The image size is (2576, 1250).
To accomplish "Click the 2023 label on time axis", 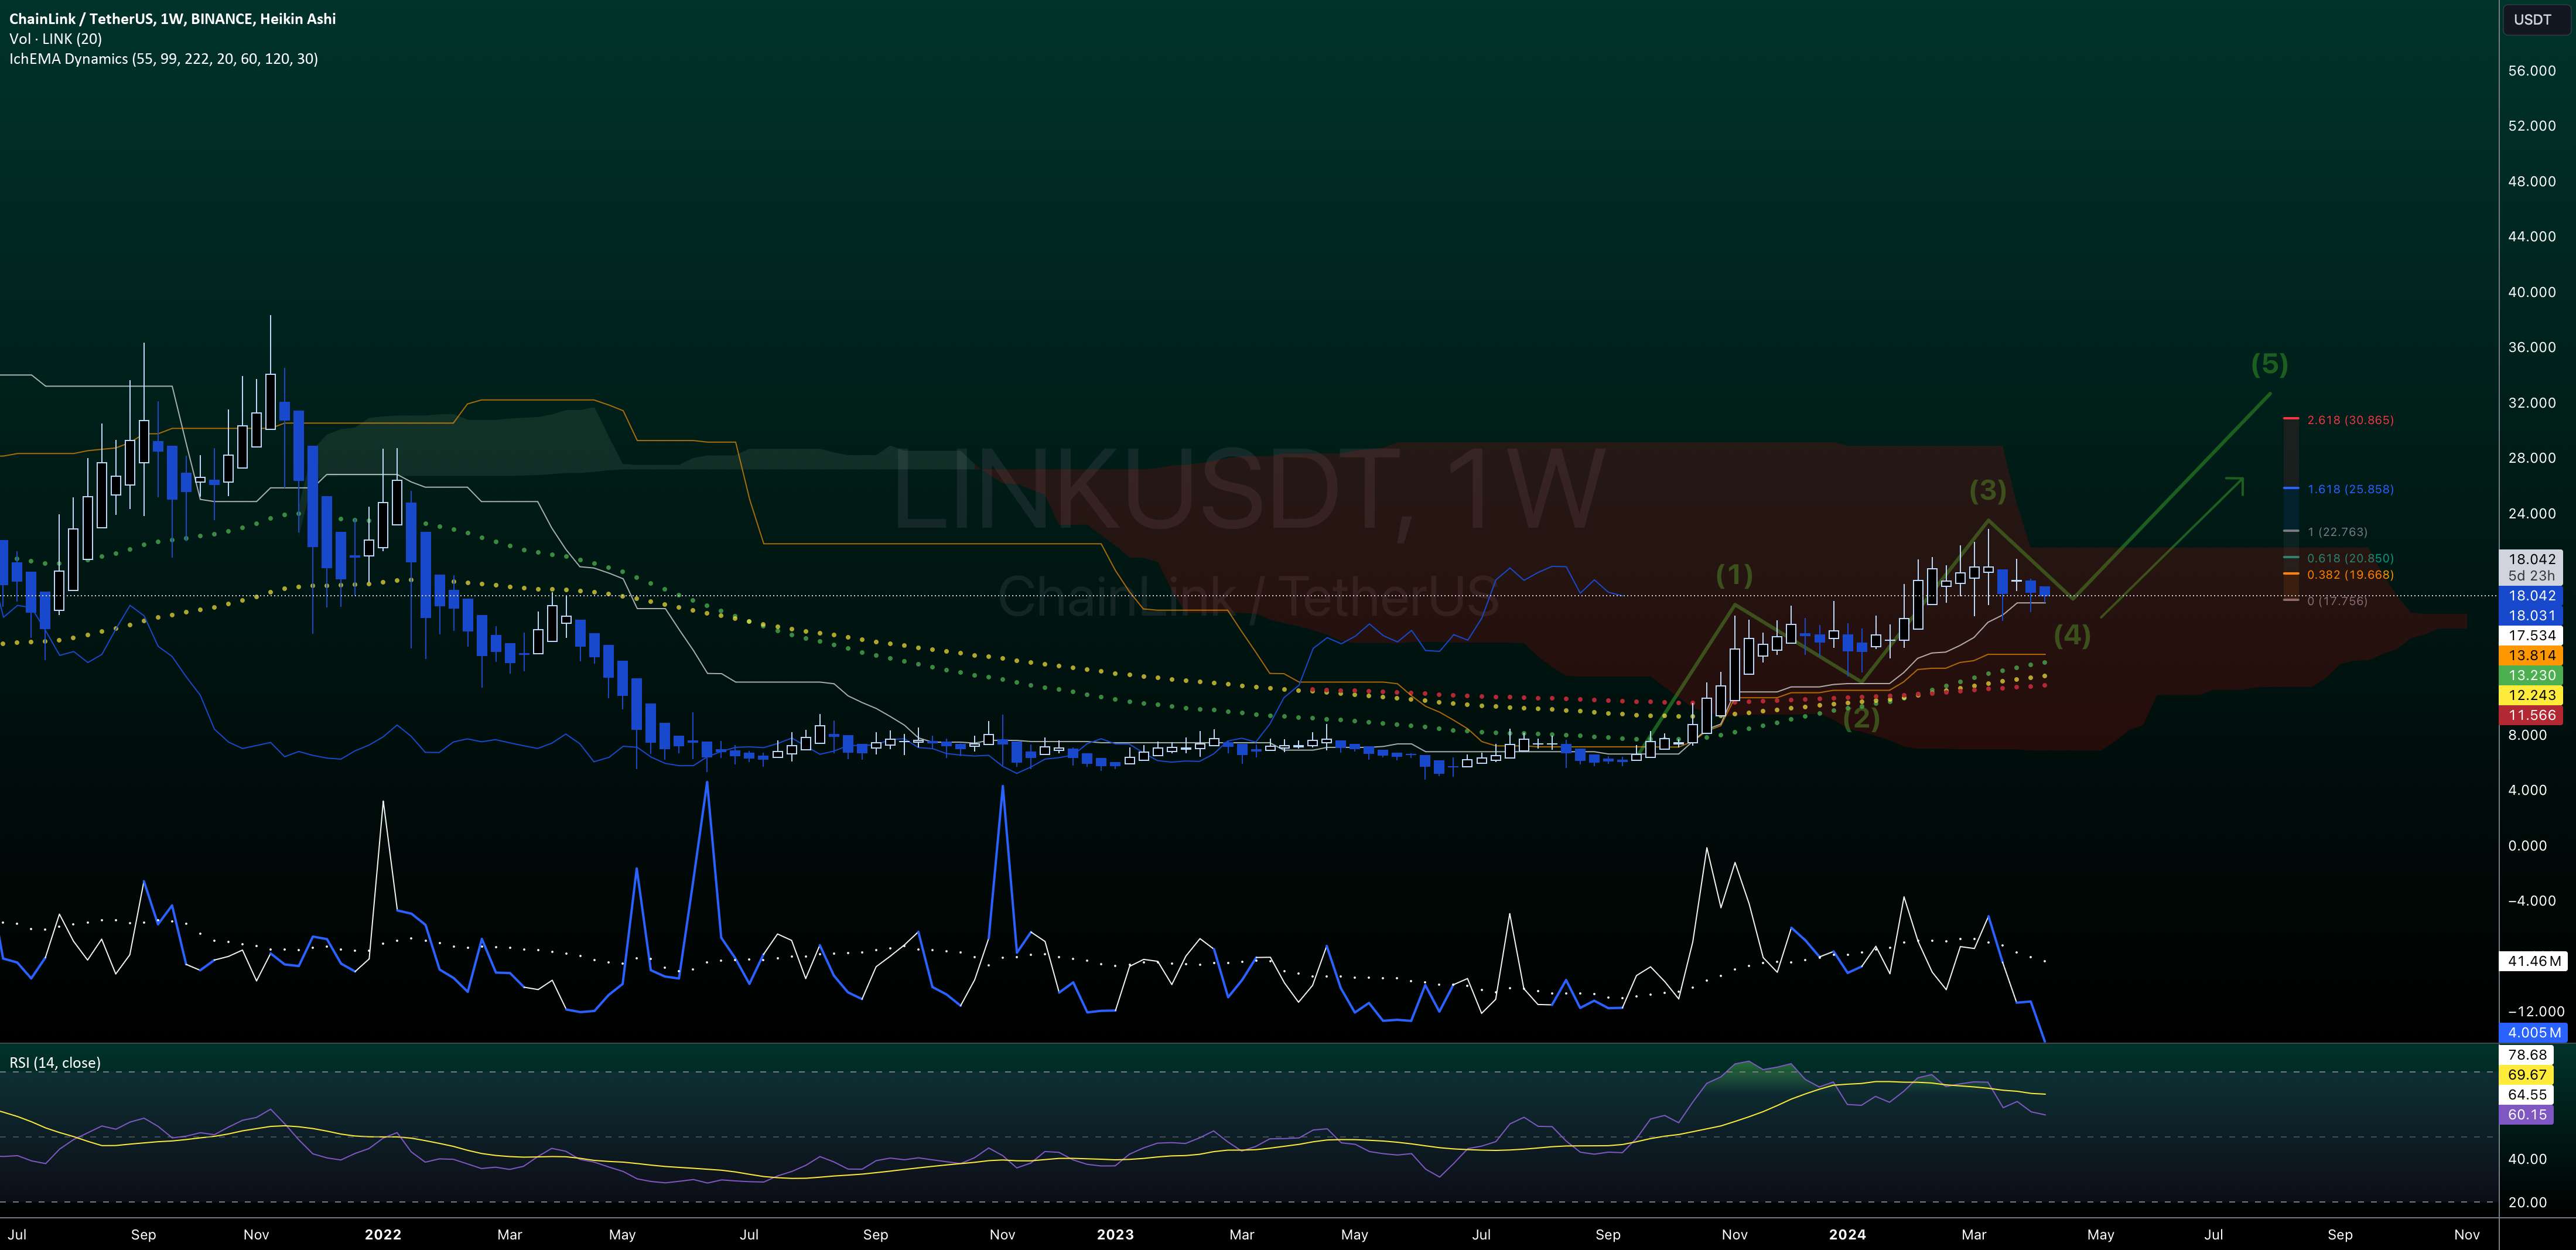I will pos(1115,1235).
